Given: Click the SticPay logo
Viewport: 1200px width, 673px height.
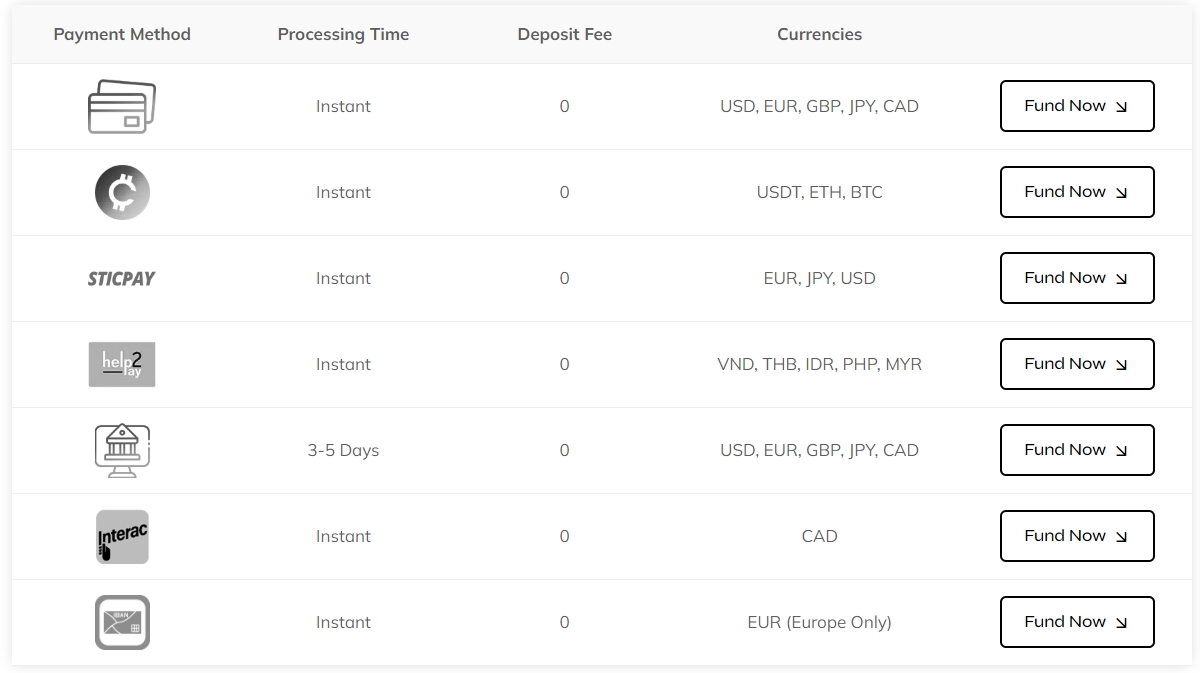Looking at the screenshot, I should point(122,278).
